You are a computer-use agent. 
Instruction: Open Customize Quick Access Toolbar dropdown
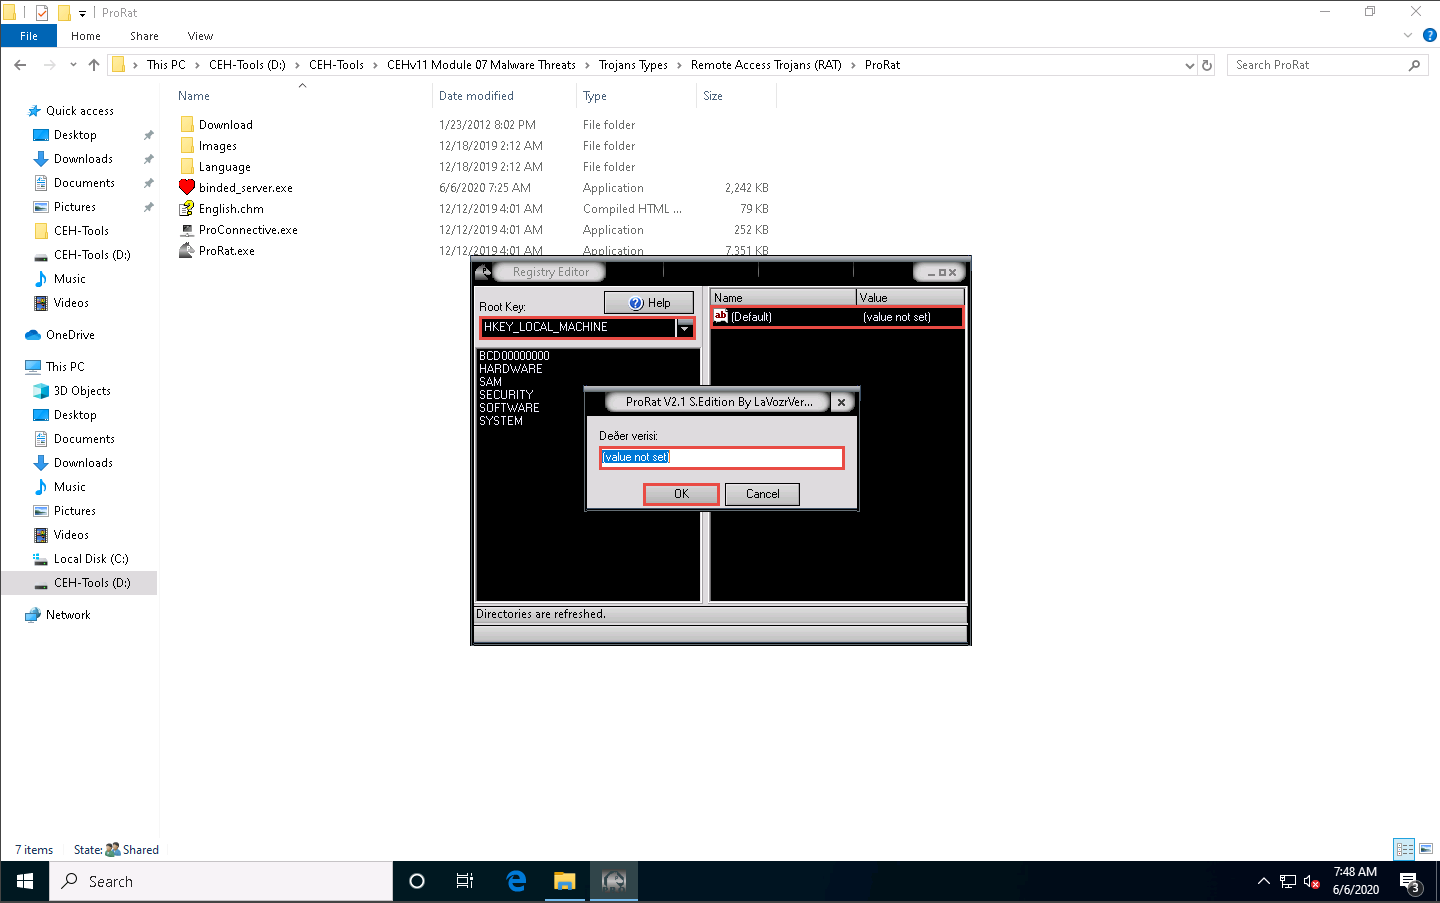82,14
